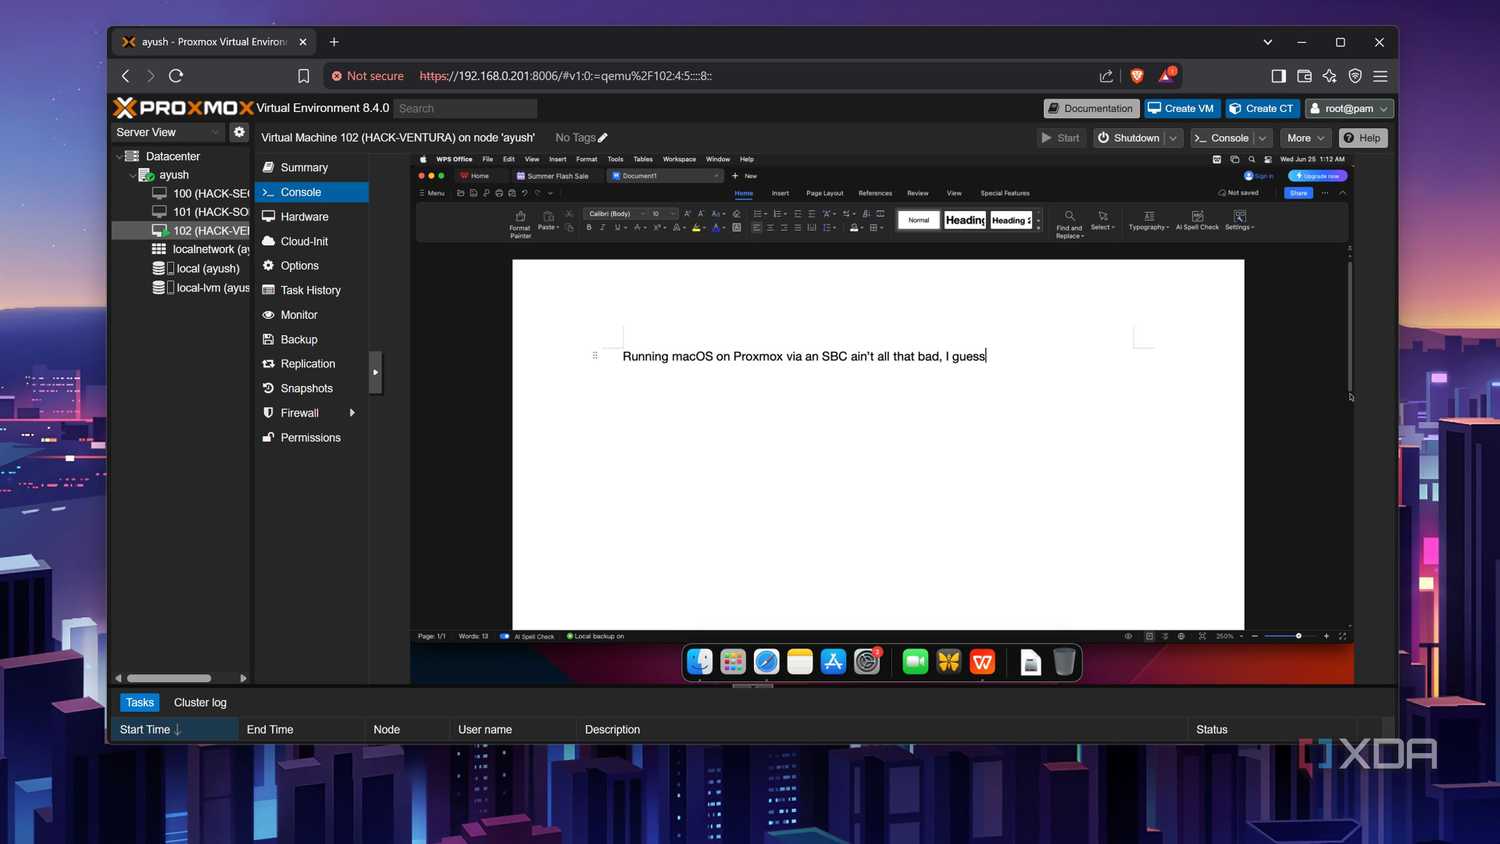
Task: Click the AI Spell Check ribbon icon
Action: click(x=1197, y=221)
